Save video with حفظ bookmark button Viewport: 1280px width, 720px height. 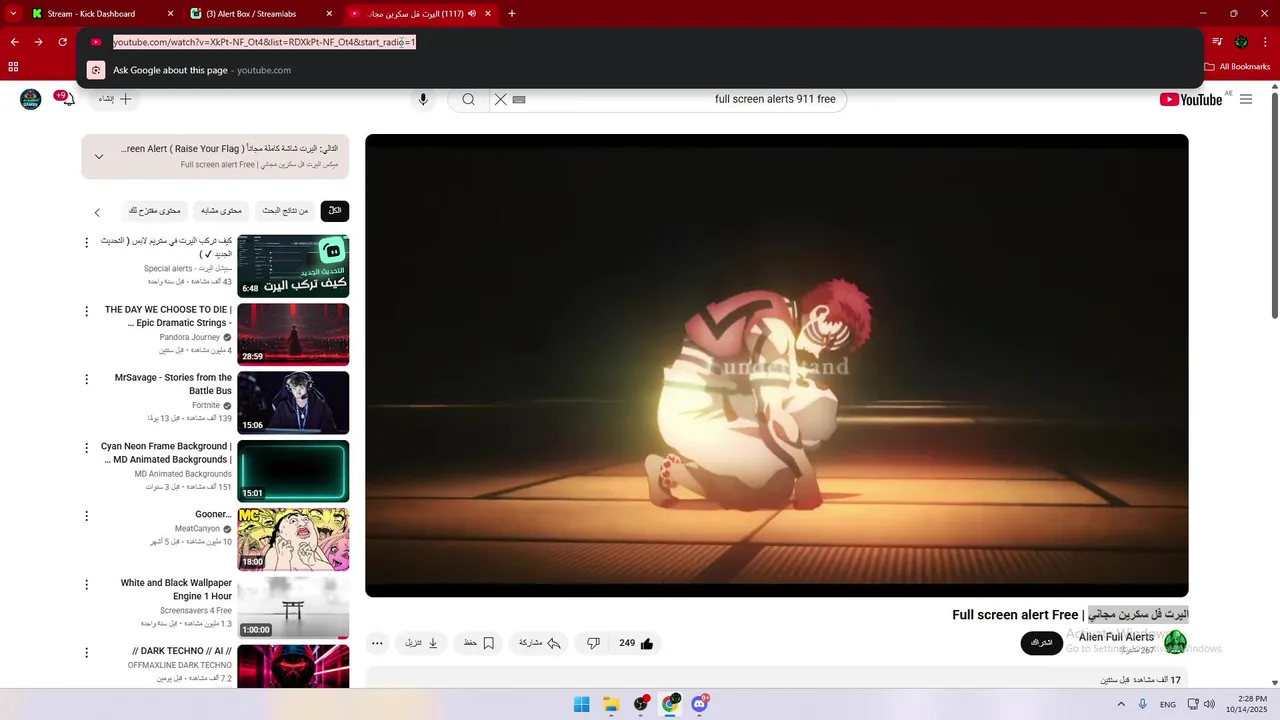click(479, 643)
